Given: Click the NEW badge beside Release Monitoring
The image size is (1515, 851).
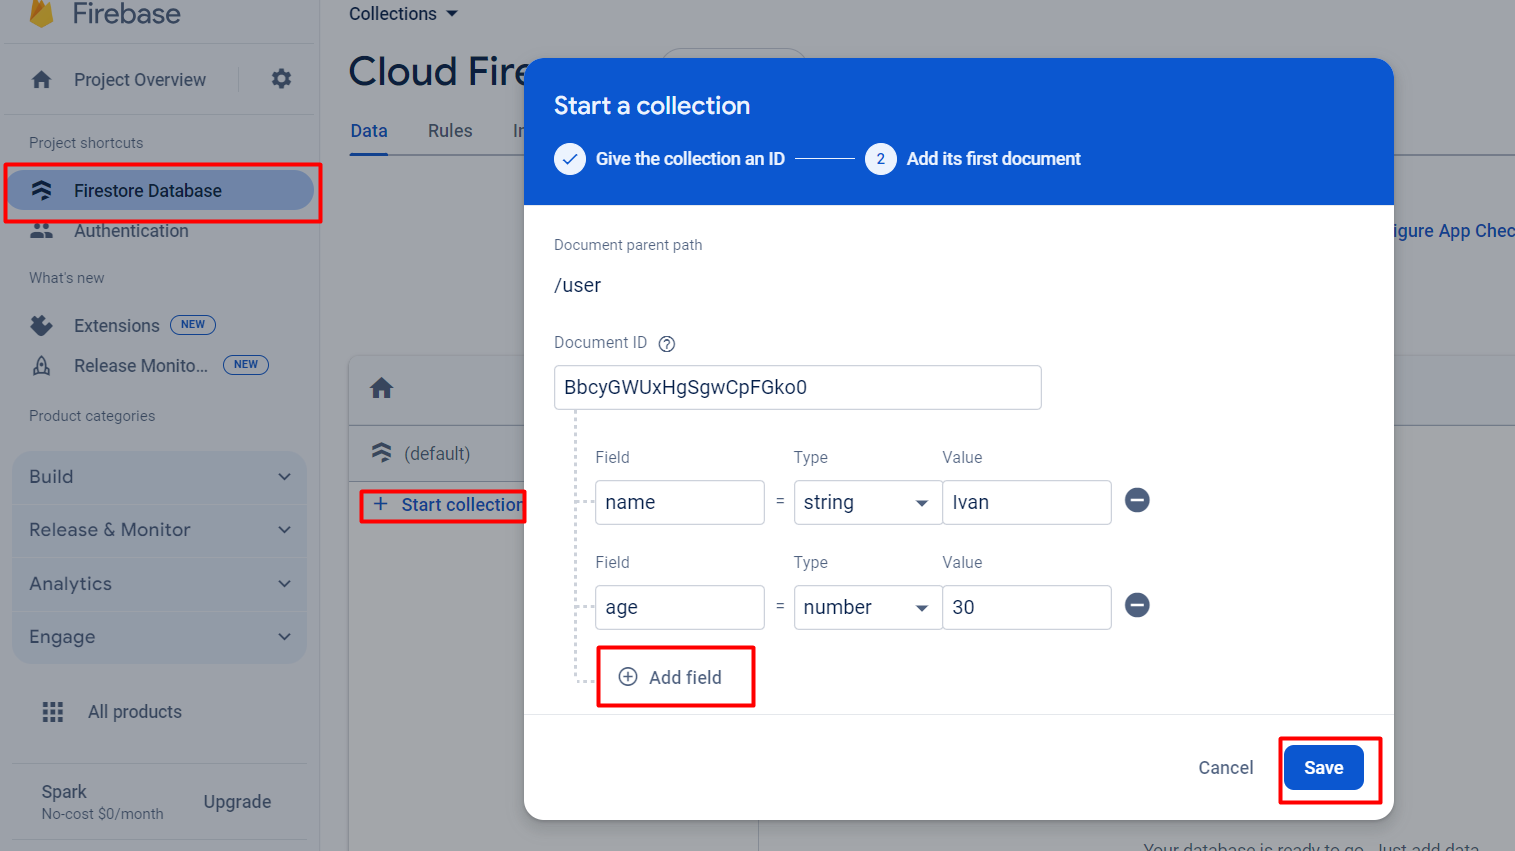Looking at the screenshot, I should pos(246,365).
